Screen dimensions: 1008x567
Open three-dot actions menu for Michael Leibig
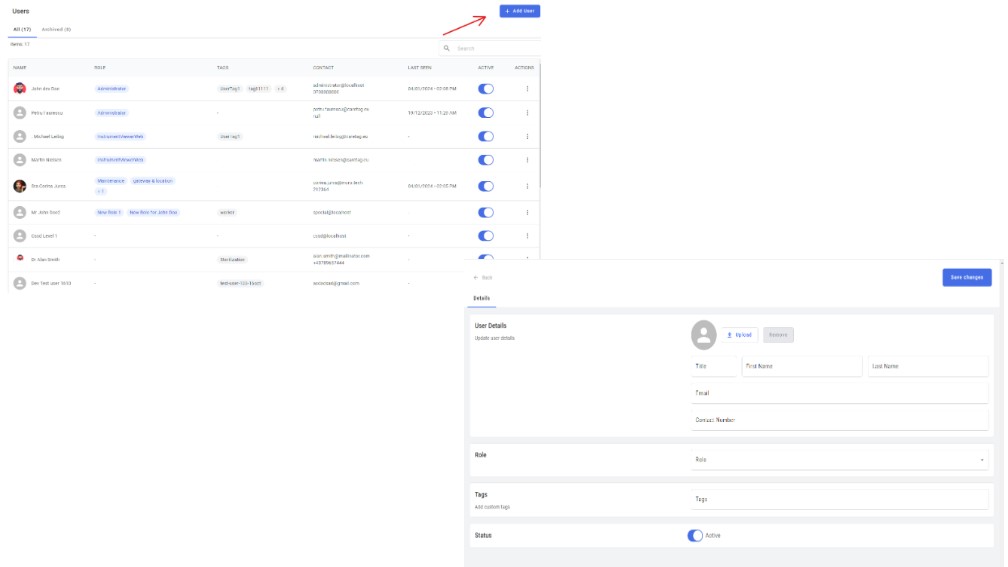[x=527, y=136]
